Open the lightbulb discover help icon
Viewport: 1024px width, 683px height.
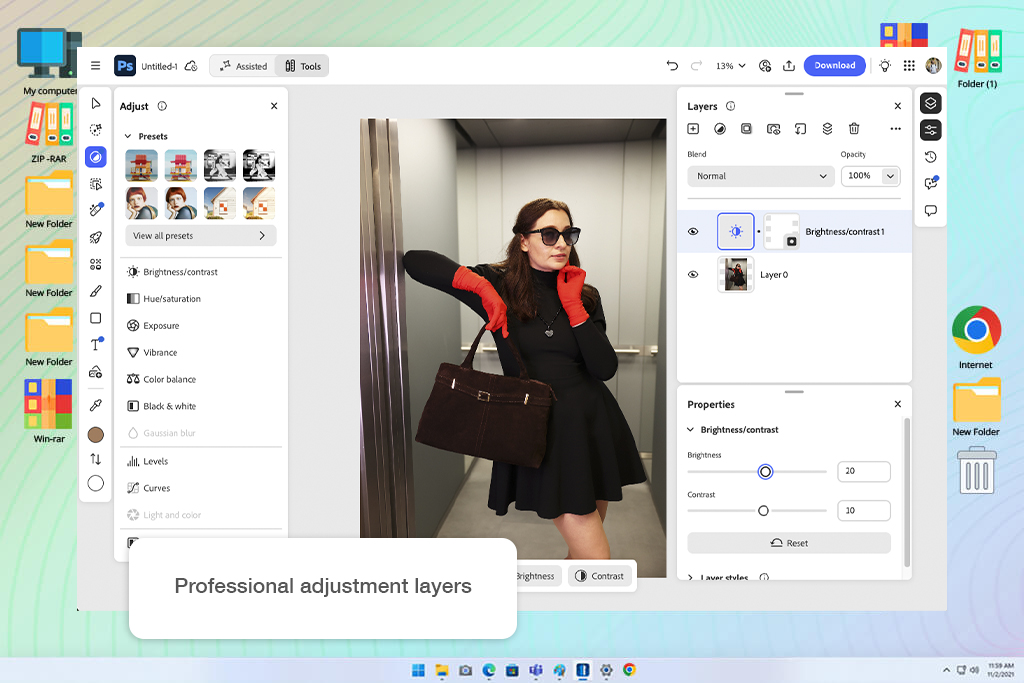coord(885,65)
